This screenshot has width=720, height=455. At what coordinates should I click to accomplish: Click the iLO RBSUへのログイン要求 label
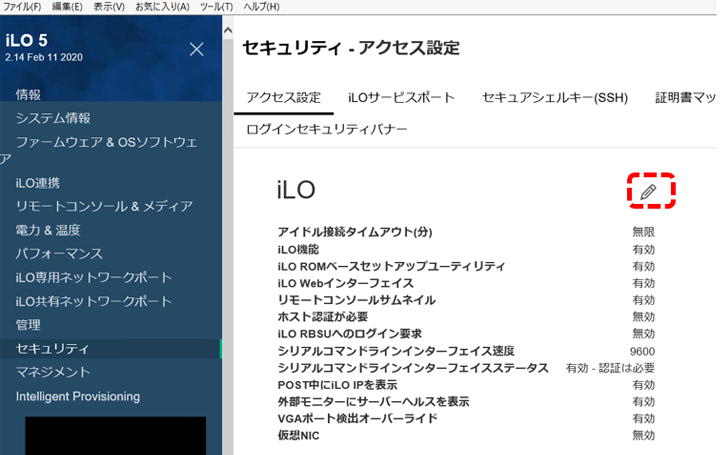(349, 334)
